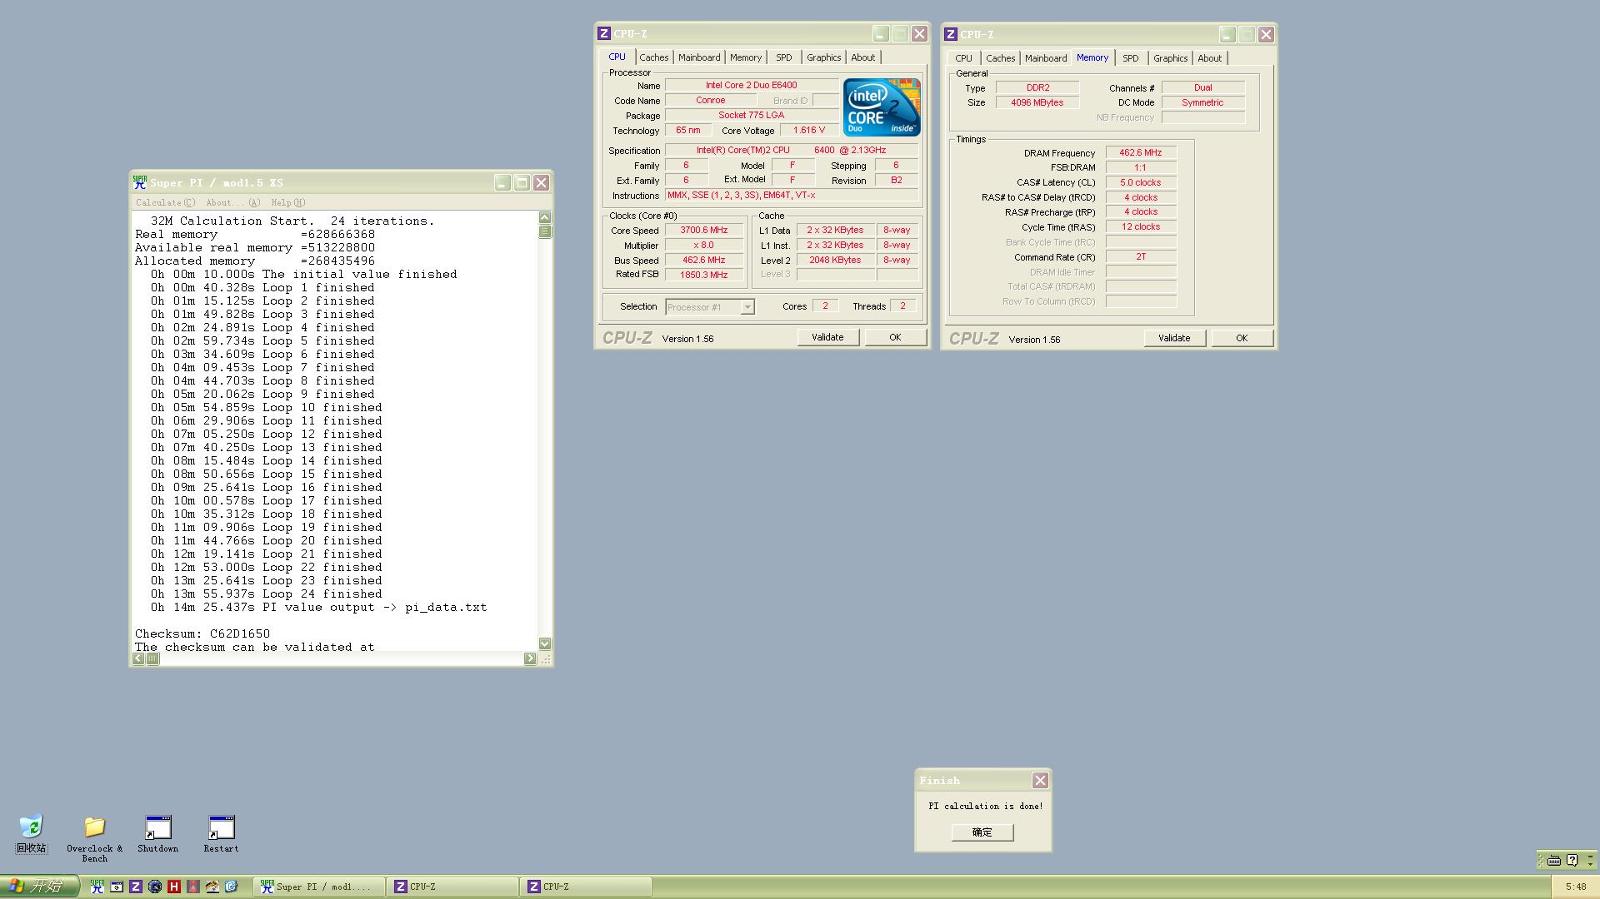
Task: Select SPD tab in right CPU-Z window
Action: (1130, 58)
